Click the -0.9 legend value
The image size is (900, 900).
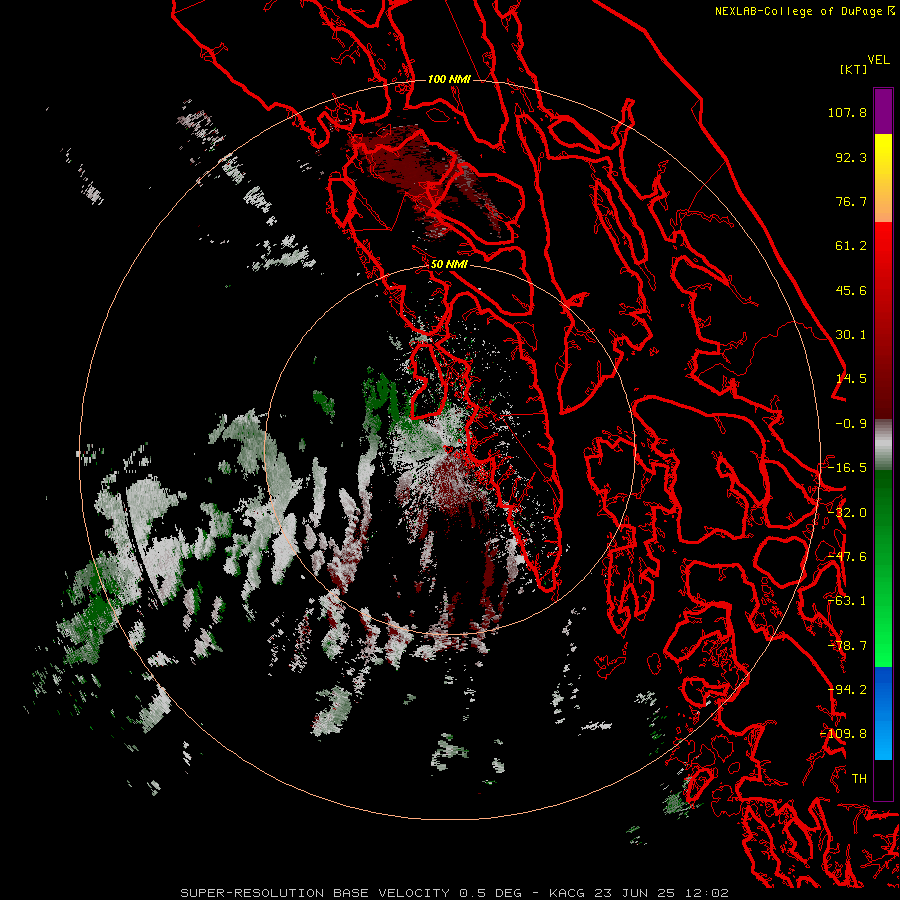(x=851, y=424)
